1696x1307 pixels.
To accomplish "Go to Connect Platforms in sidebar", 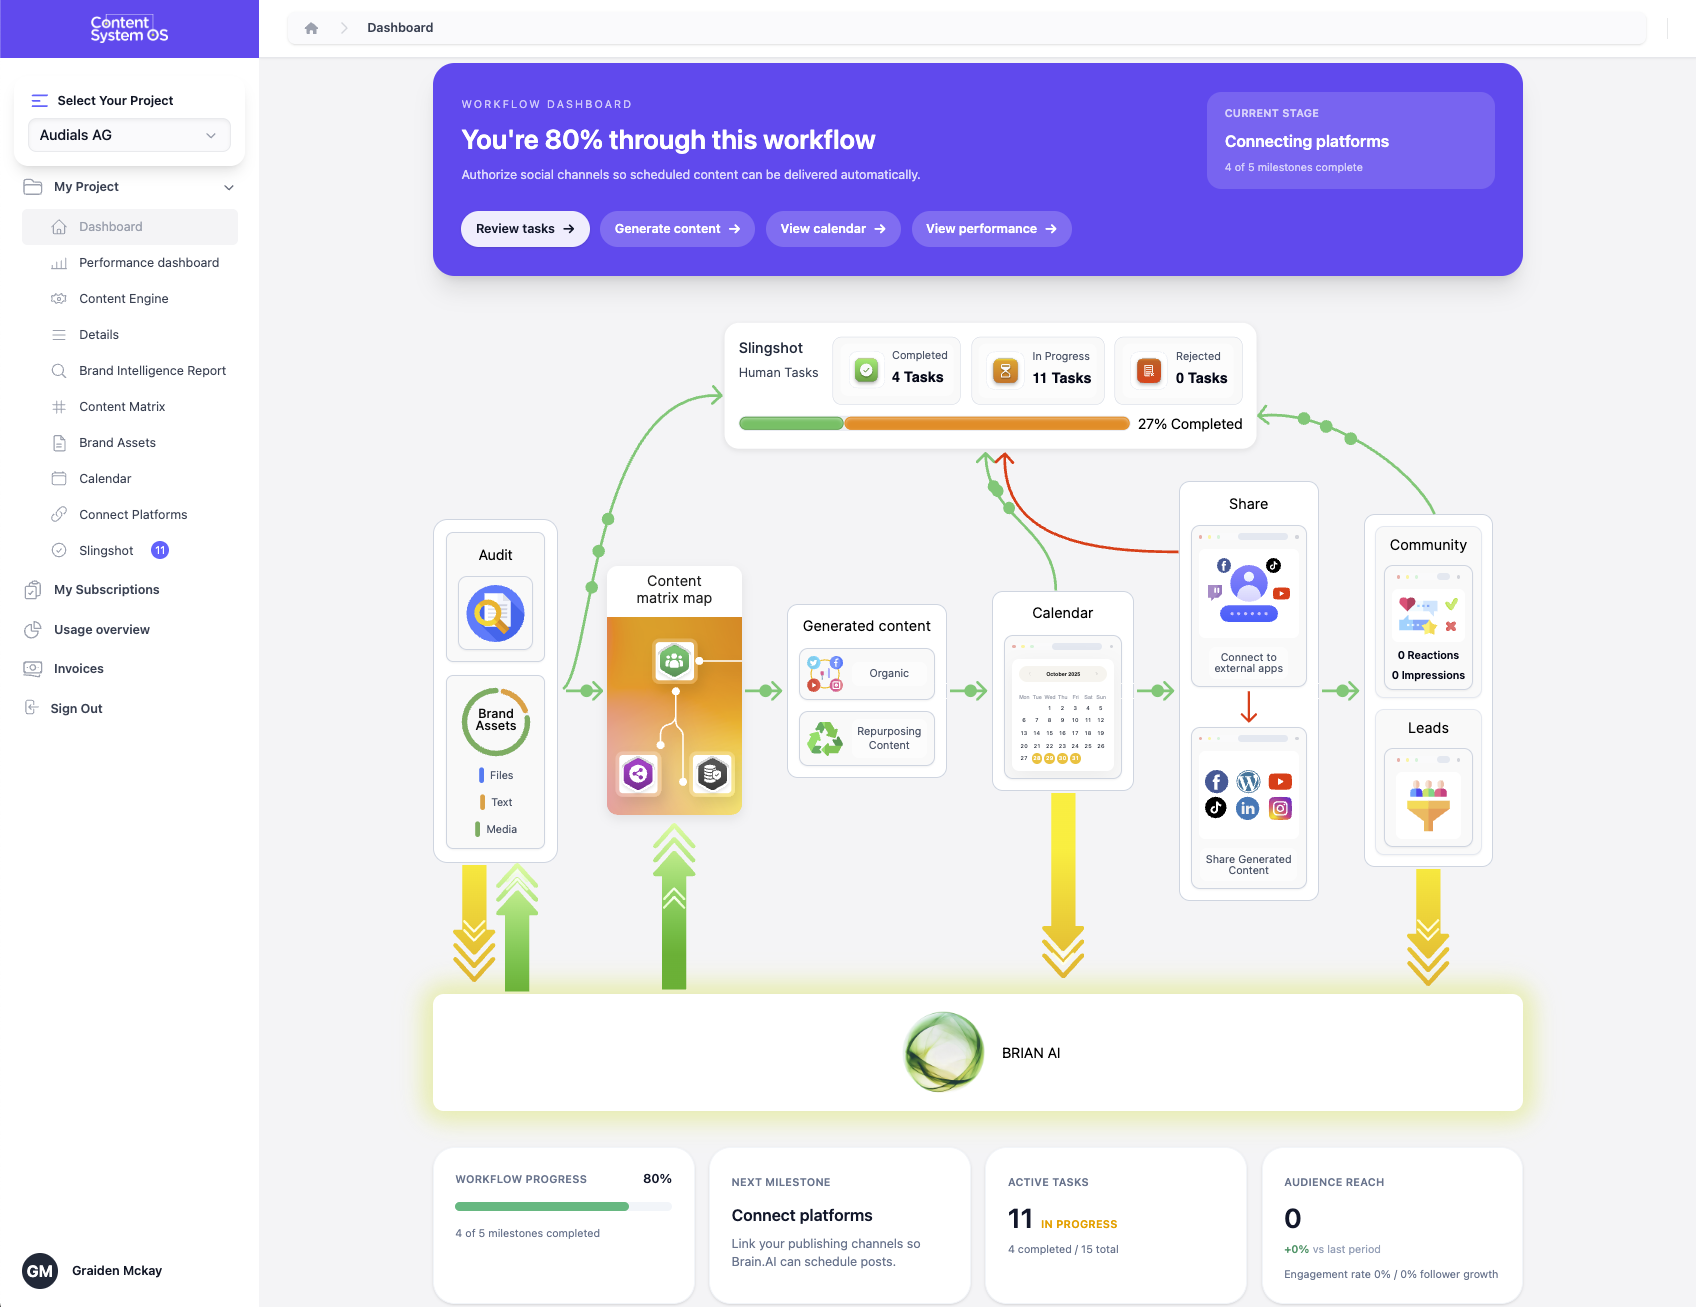I will (133, 515).
